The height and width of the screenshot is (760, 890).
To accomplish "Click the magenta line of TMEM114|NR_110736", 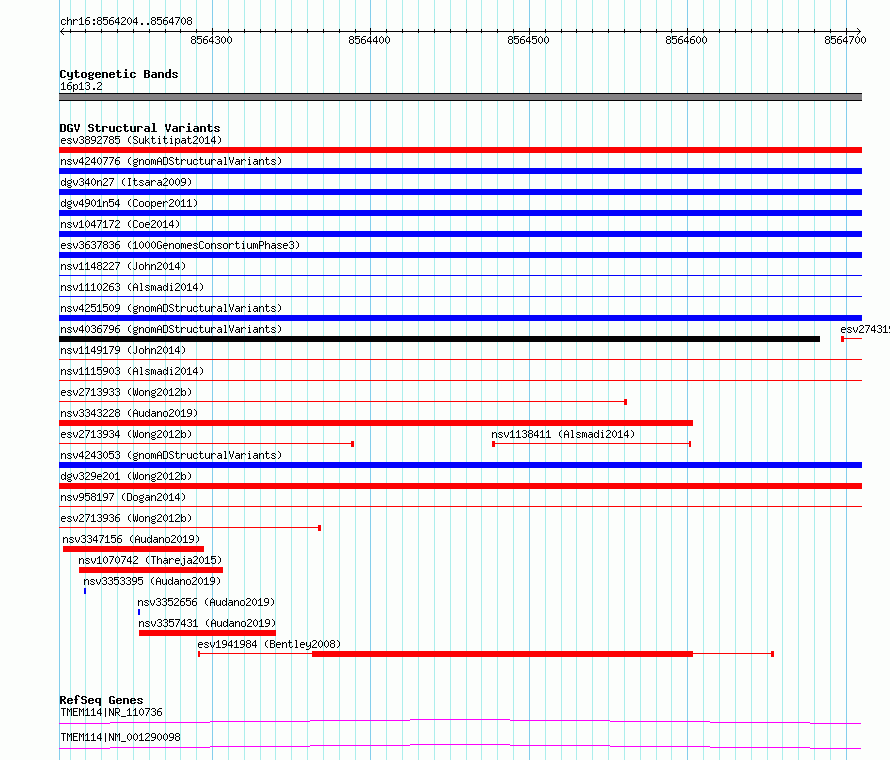I will pos(460,721).
